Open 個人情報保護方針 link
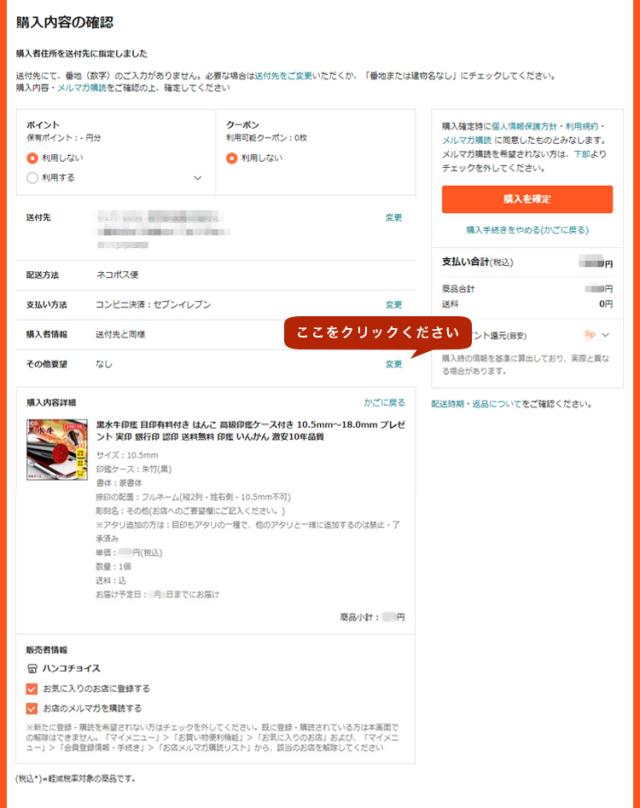This screenshot has height=808, width=640. click(524, 126)
